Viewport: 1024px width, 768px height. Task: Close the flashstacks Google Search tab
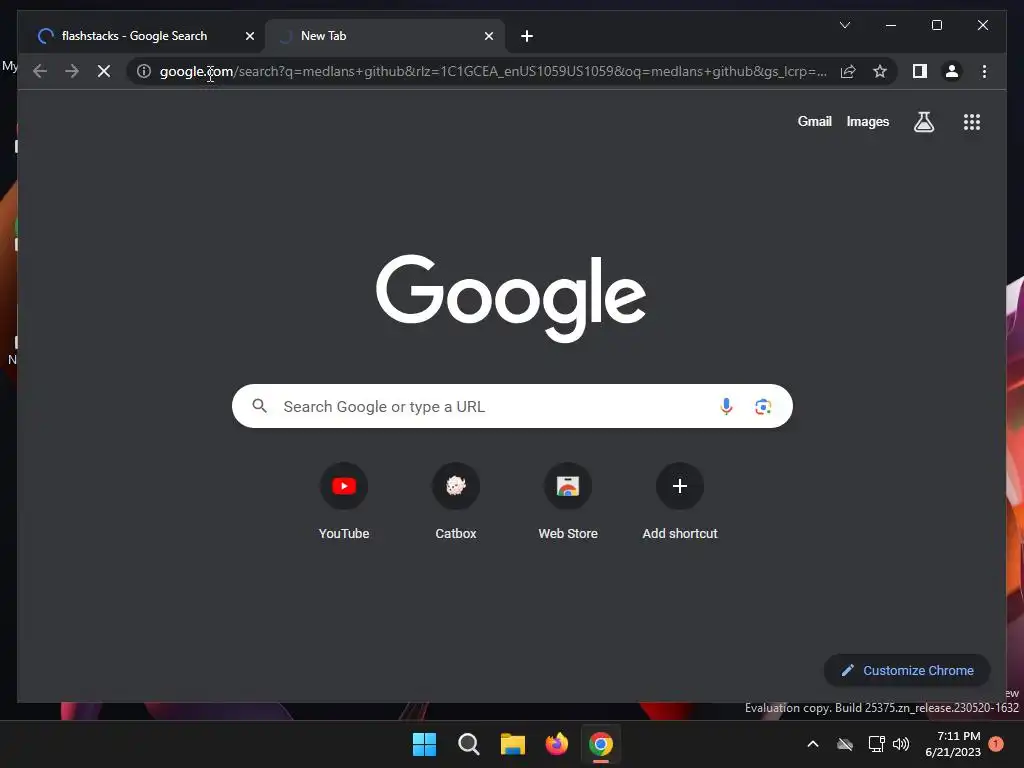(249, 36)
